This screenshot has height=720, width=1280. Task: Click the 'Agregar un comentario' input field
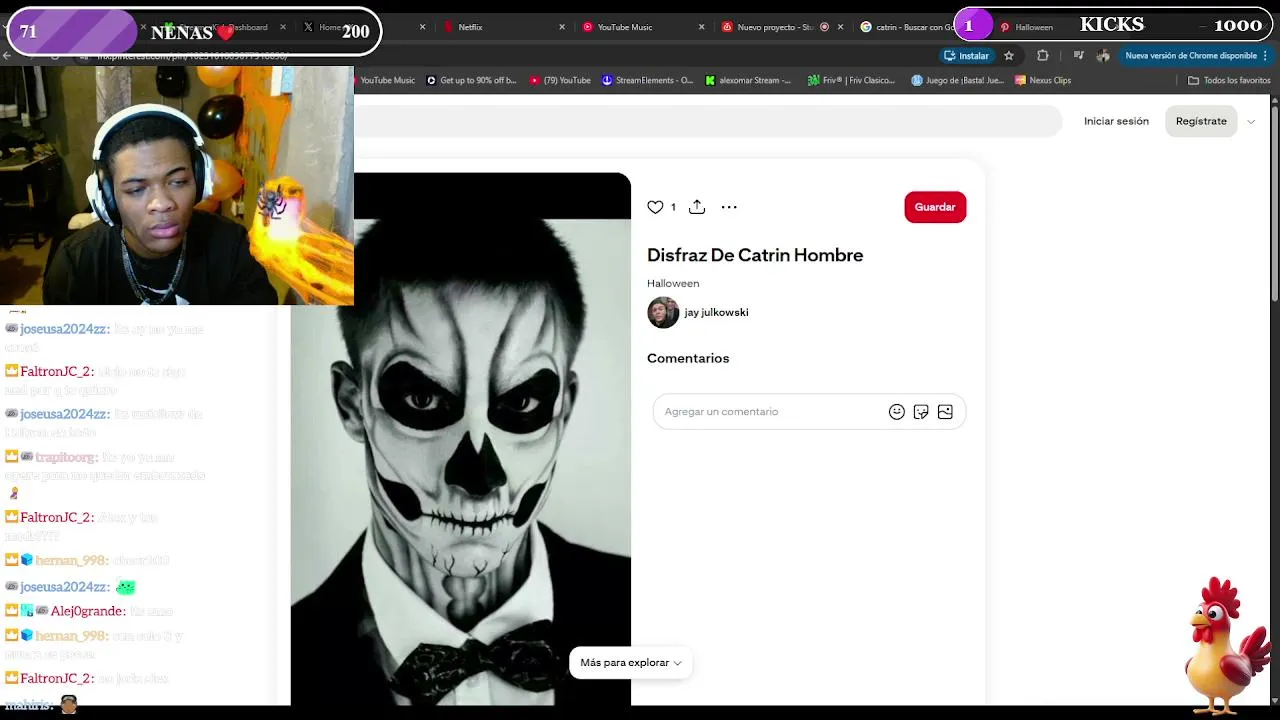click(770, 412)
